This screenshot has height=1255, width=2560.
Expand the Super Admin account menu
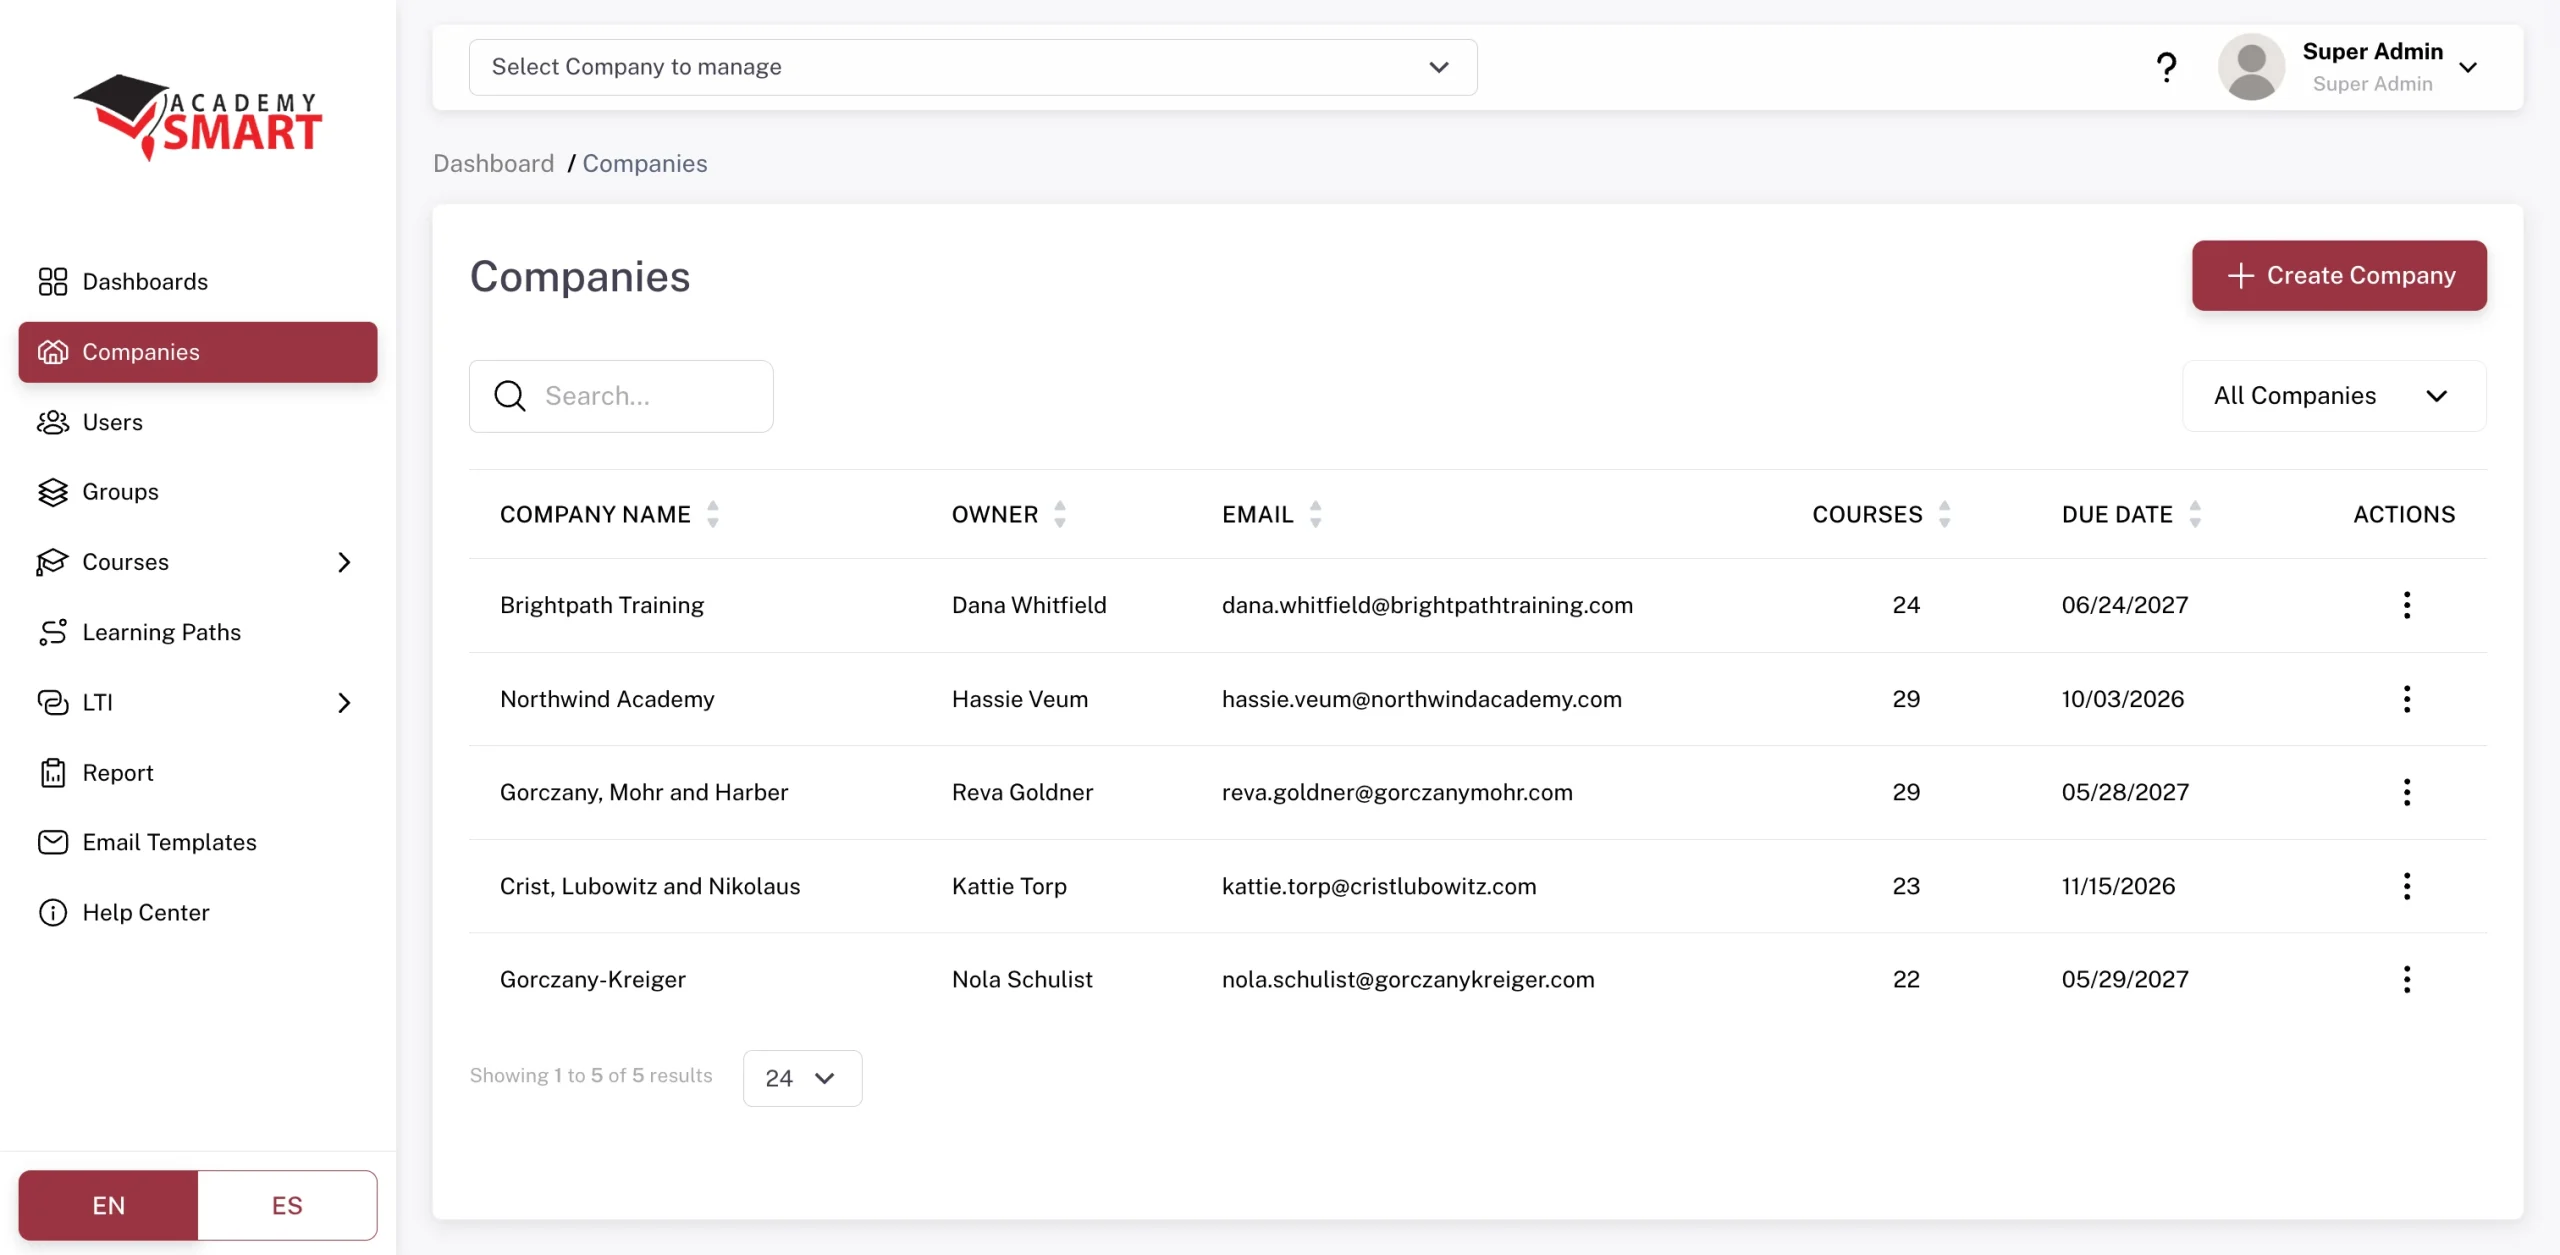point(2468,68)
